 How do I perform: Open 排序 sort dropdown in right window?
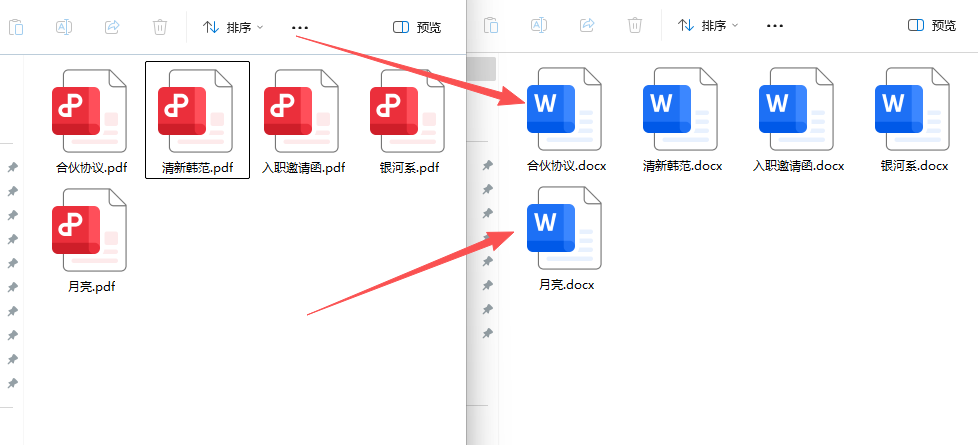click(x=708, y=25)
